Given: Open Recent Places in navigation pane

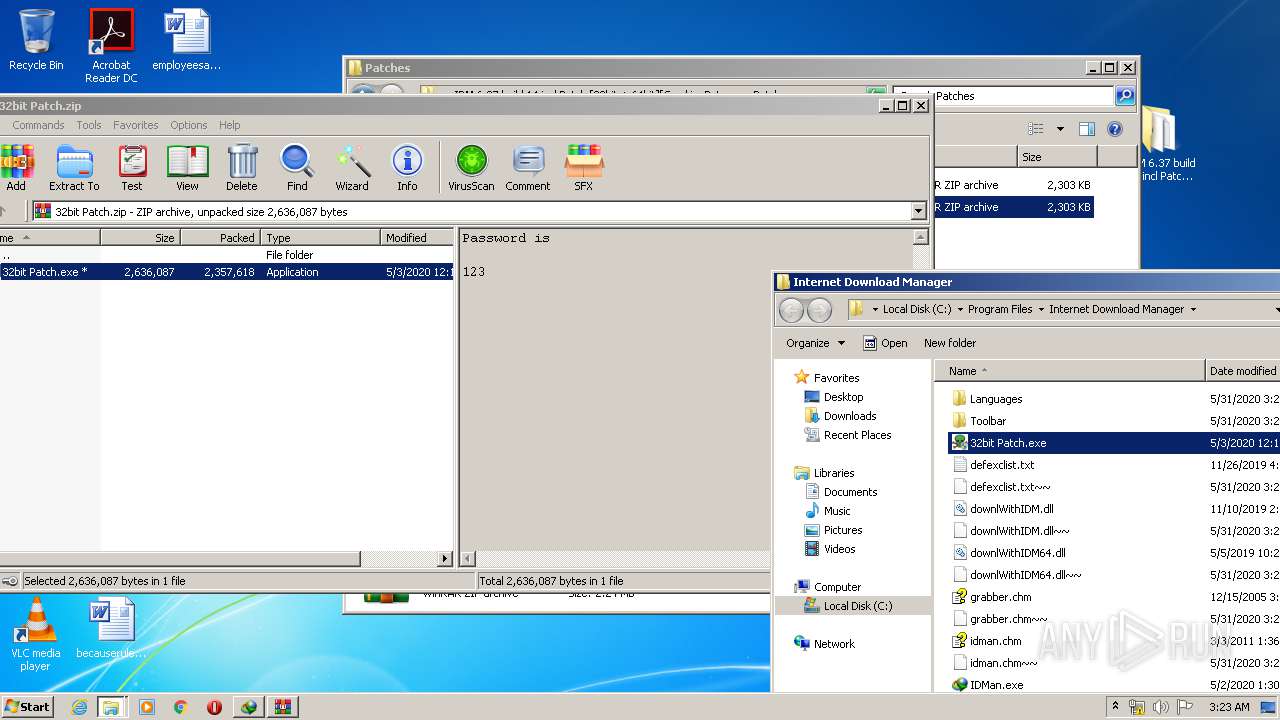Looking at the screenshot, I should click(x=857, y=435).
